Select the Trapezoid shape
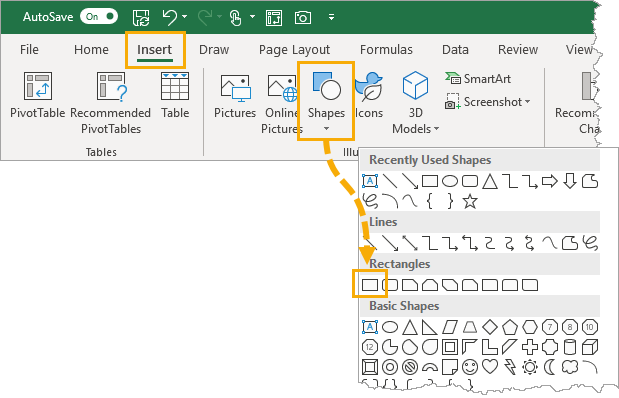This screenshot has width=619, height=398. click(470, 327)
